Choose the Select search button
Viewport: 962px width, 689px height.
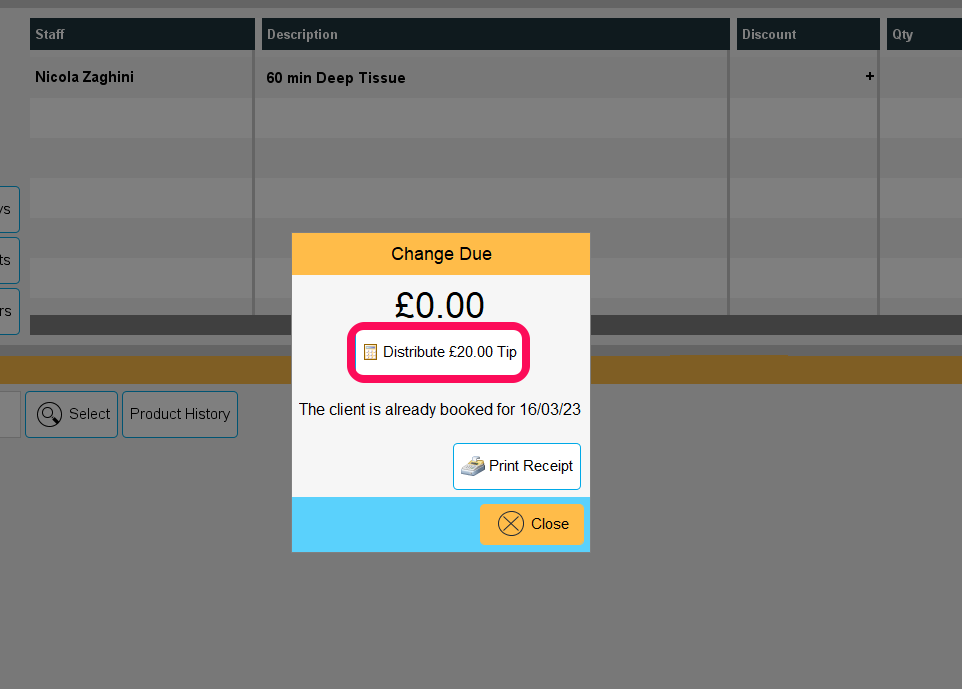pos(72,415)
